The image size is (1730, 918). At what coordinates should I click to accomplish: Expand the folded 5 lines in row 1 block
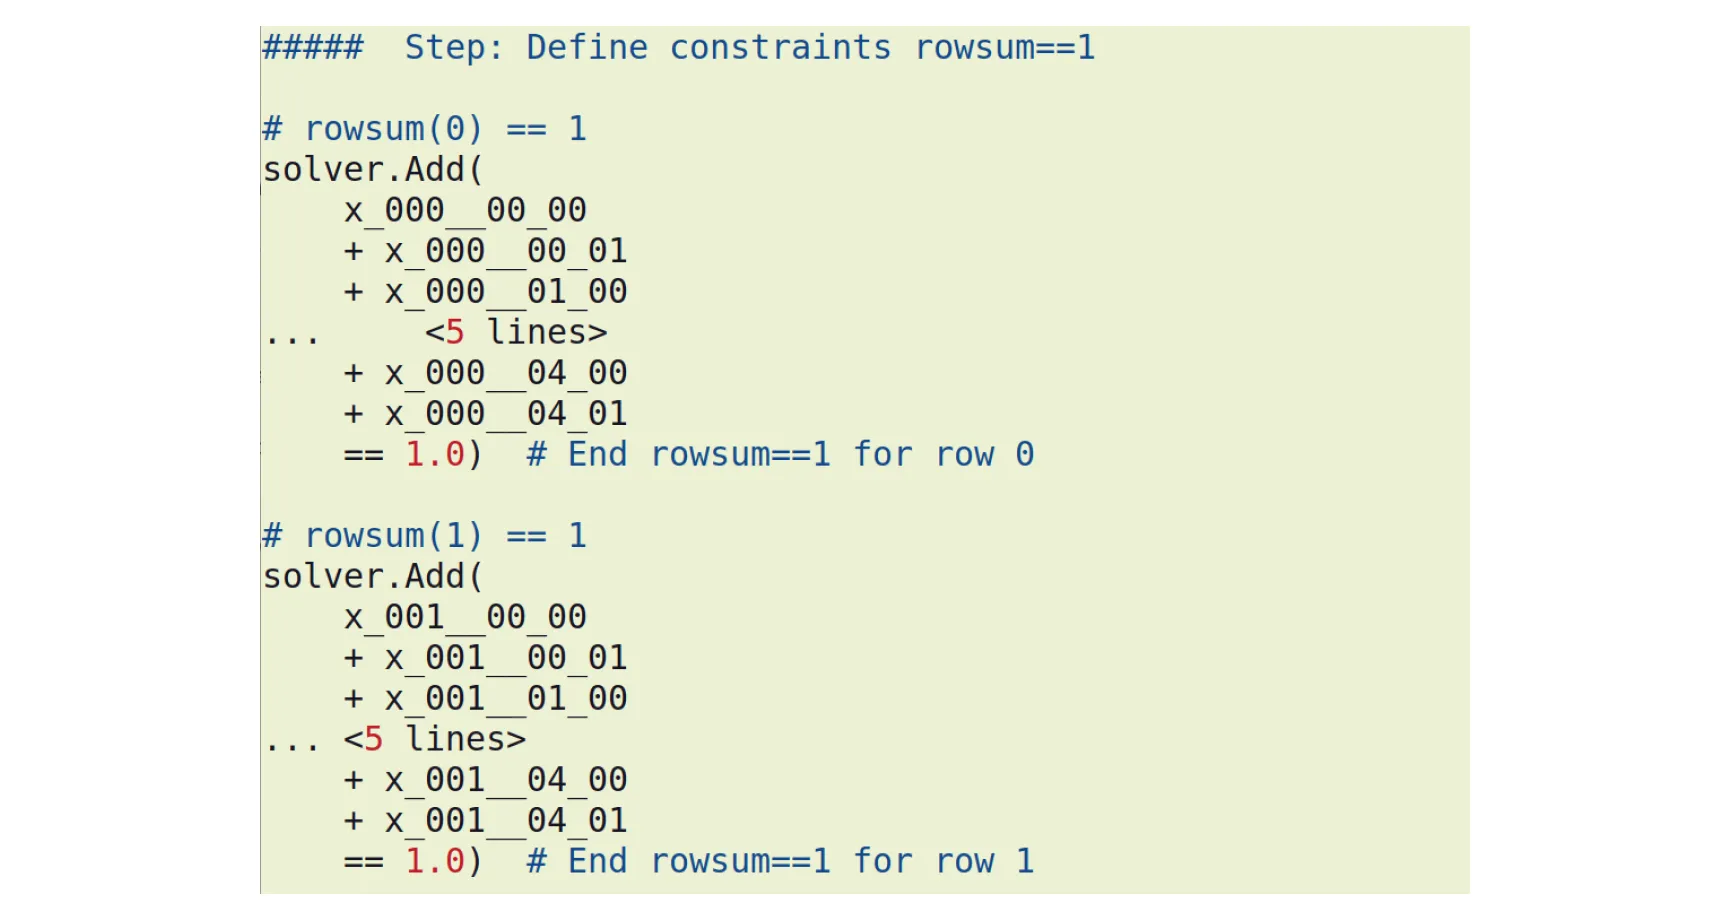[435, 739]
